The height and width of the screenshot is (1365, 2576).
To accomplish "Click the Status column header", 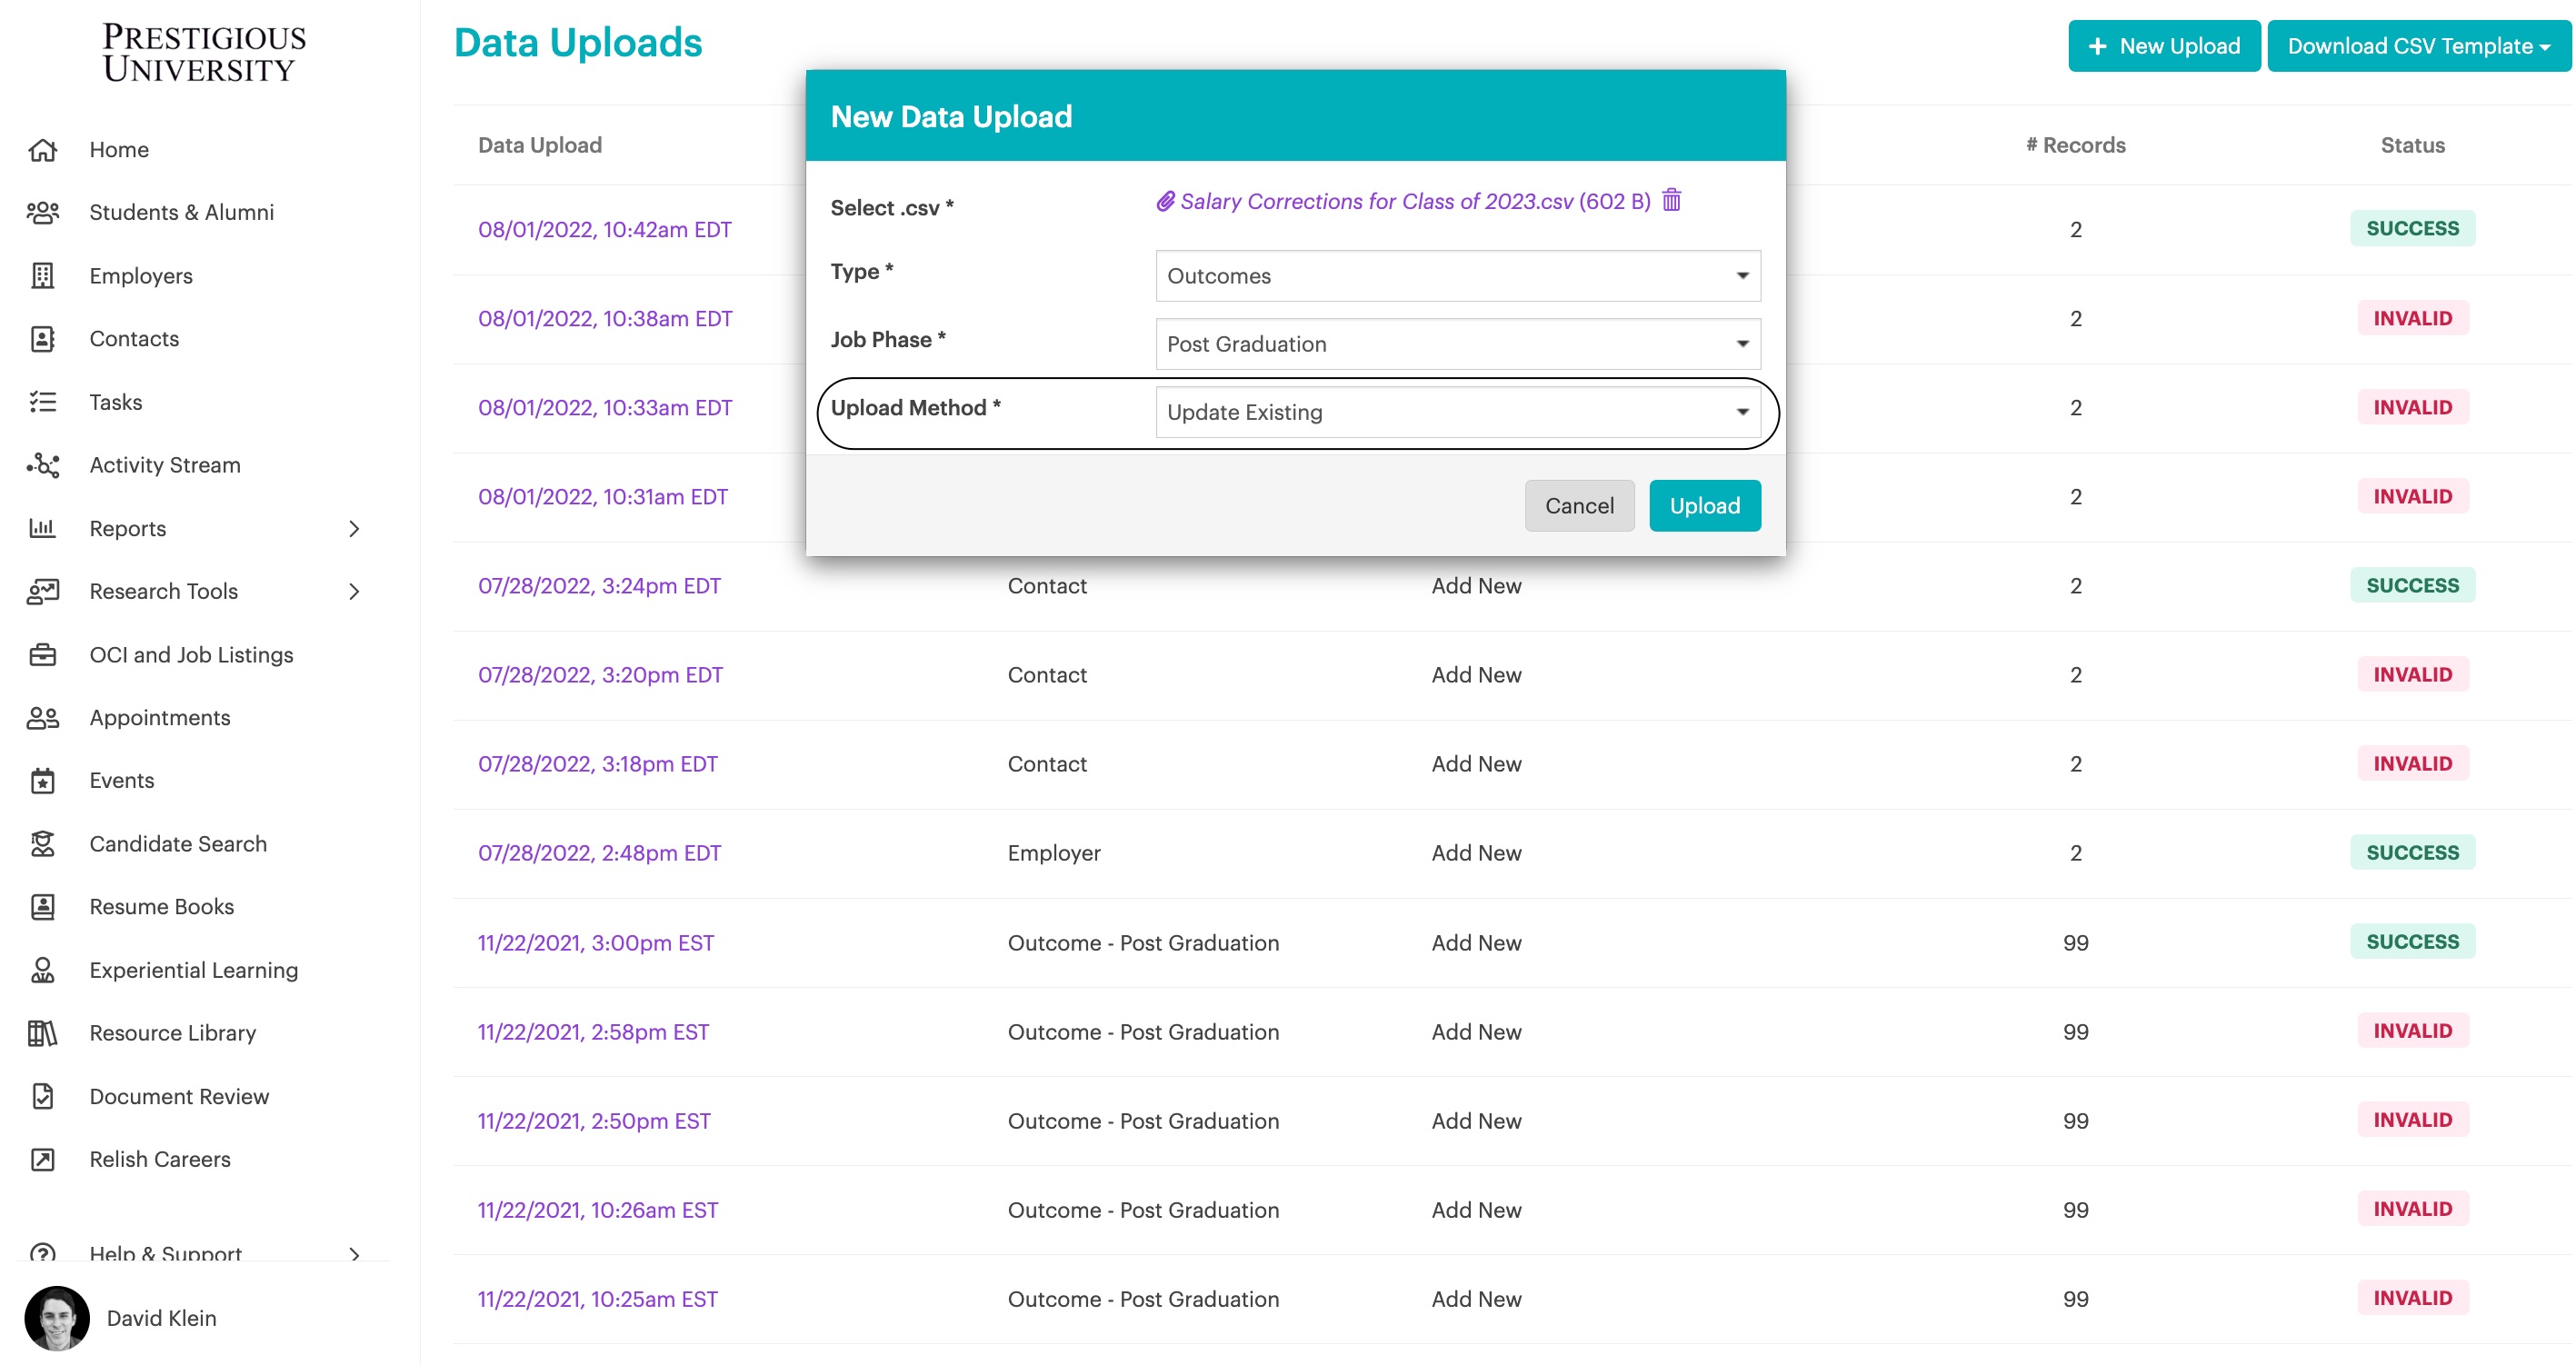I will click(x=2412, y=145).
